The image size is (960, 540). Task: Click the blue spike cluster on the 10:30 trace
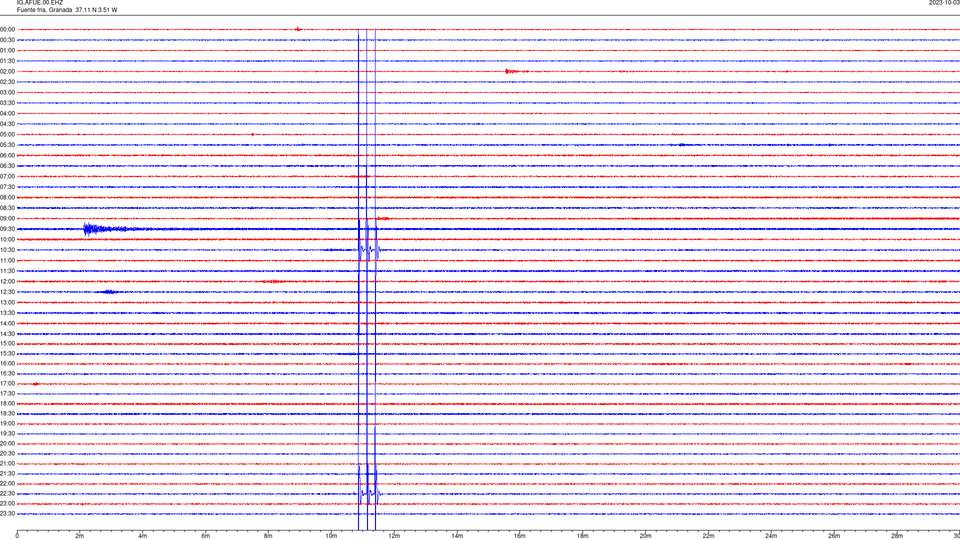pyautogui.click(x=369, y=250)
